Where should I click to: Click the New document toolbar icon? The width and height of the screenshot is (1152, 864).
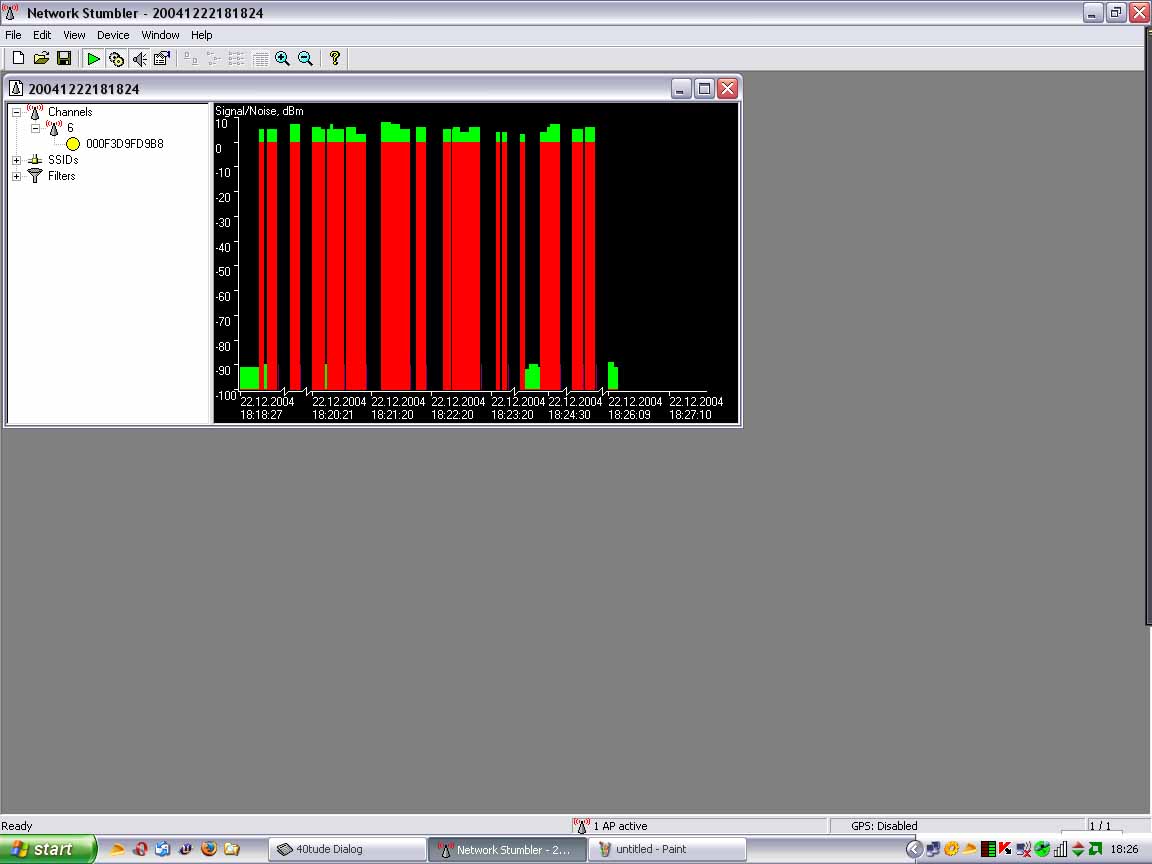click(18, 59)
